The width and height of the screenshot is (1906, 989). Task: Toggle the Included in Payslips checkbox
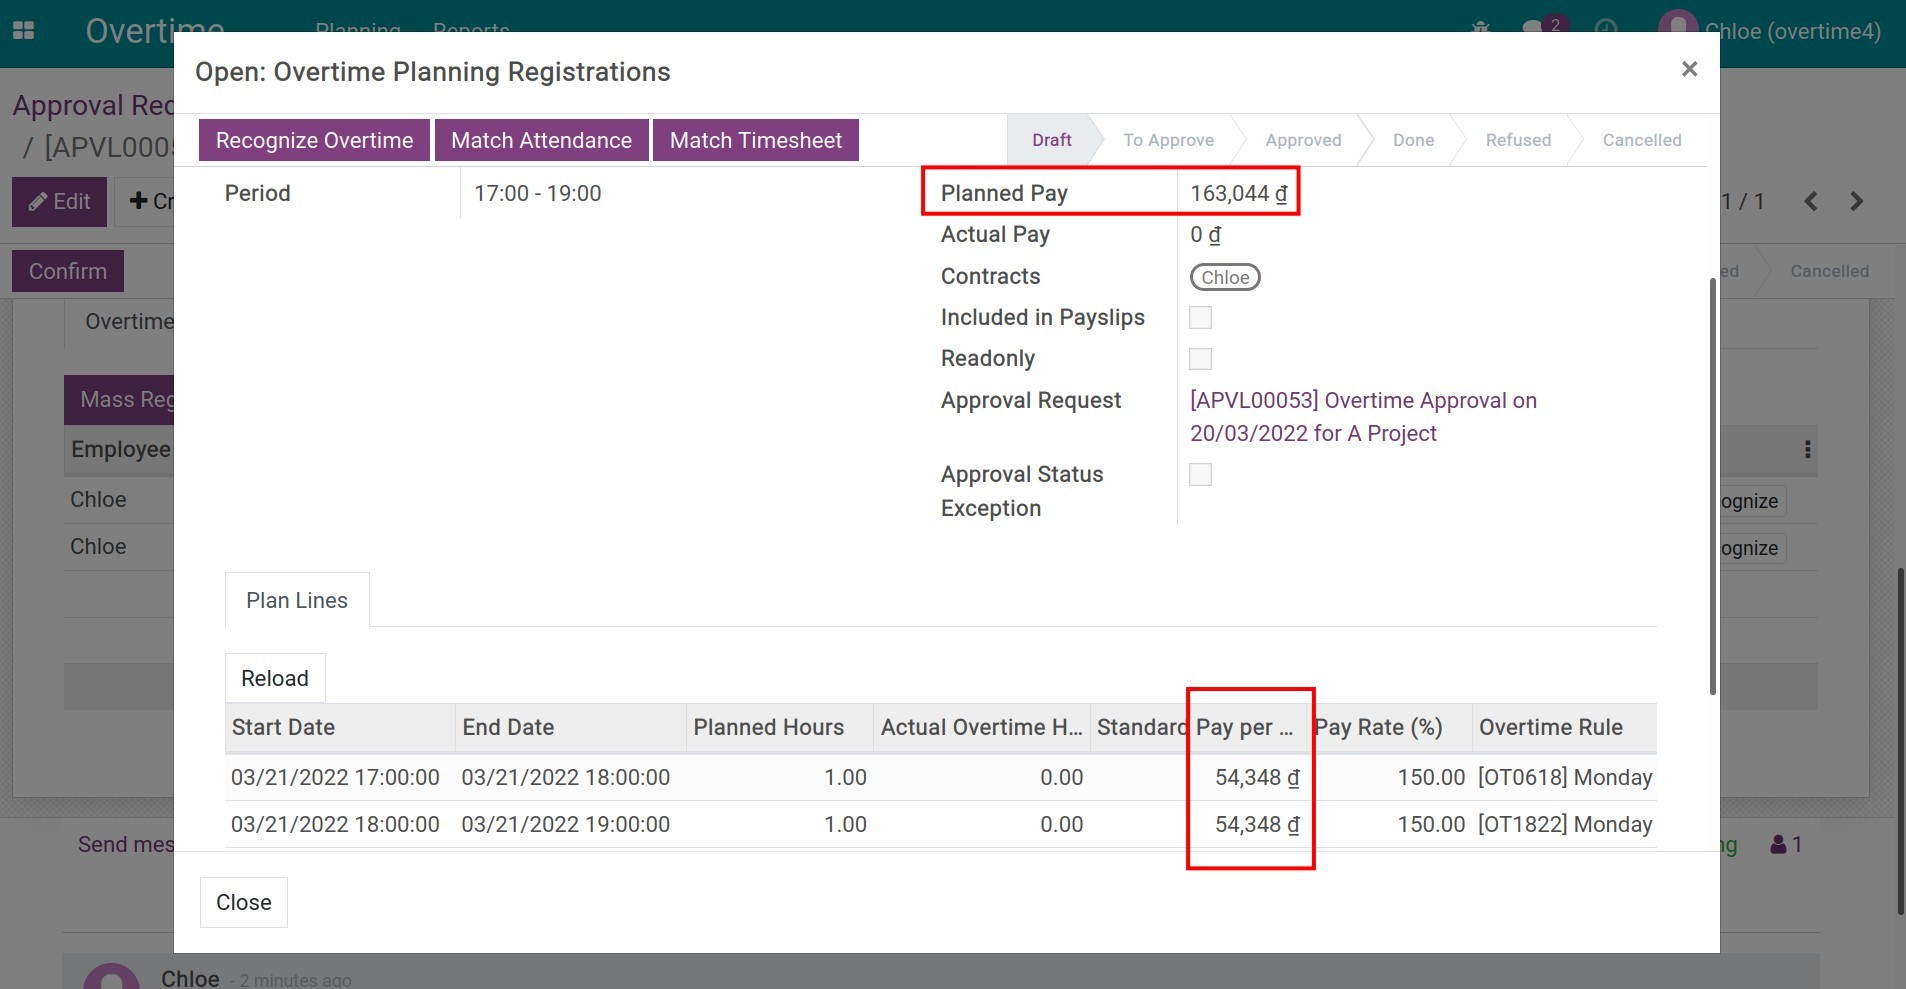pyautogui.click(x=1200, y=318)
